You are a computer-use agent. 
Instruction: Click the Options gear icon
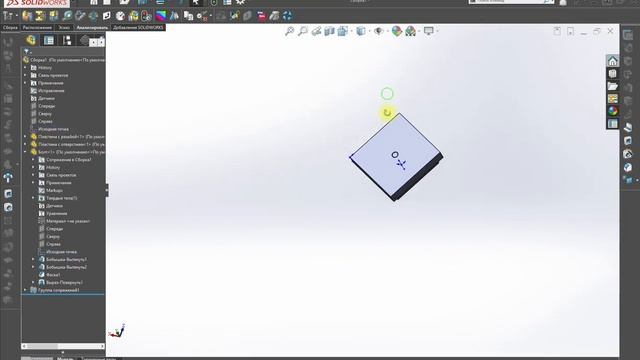tap(240, 2)
